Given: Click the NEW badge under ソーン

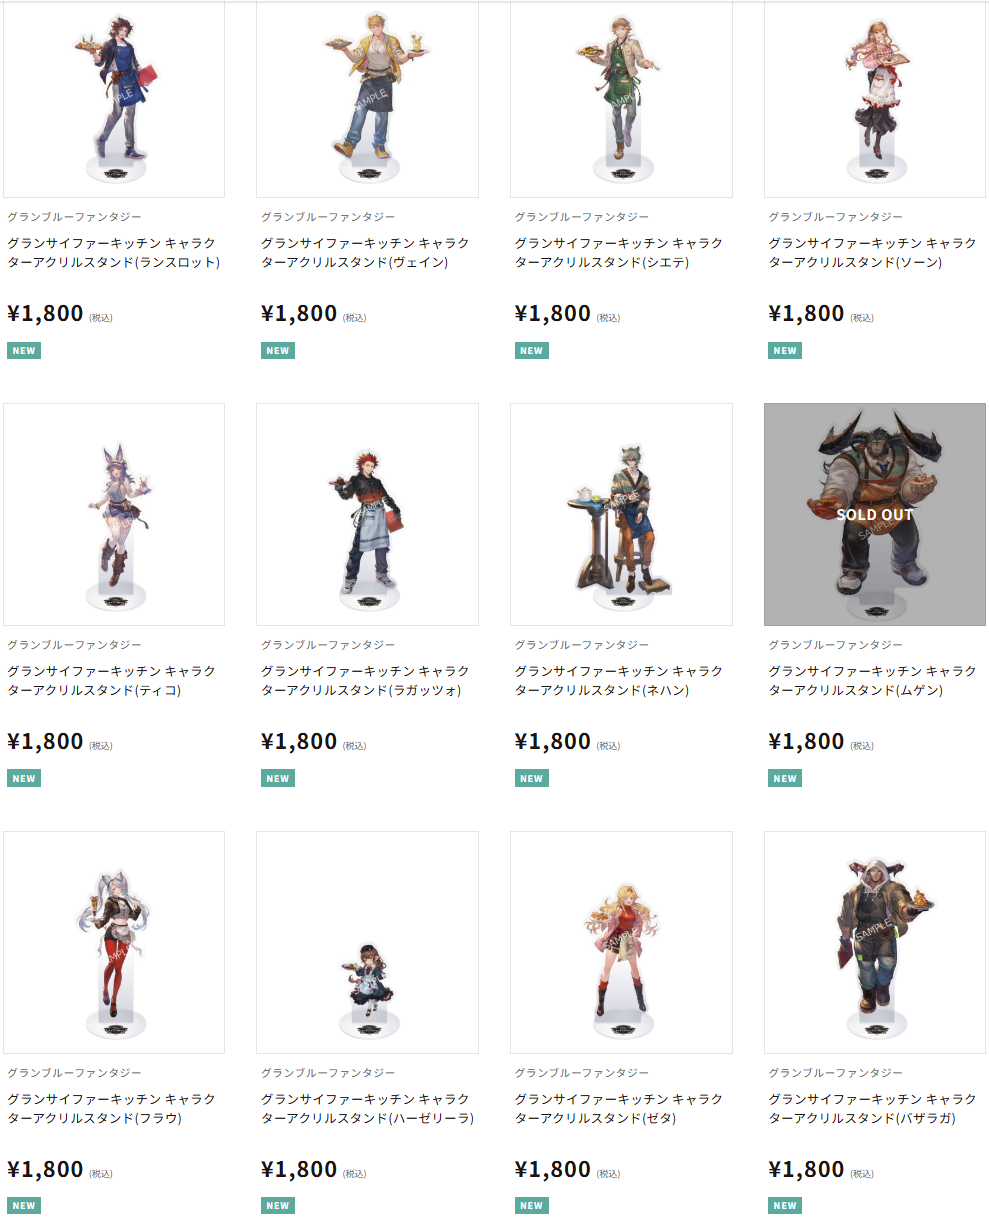Looking at the screenshot, I should [x=785, y=351].
